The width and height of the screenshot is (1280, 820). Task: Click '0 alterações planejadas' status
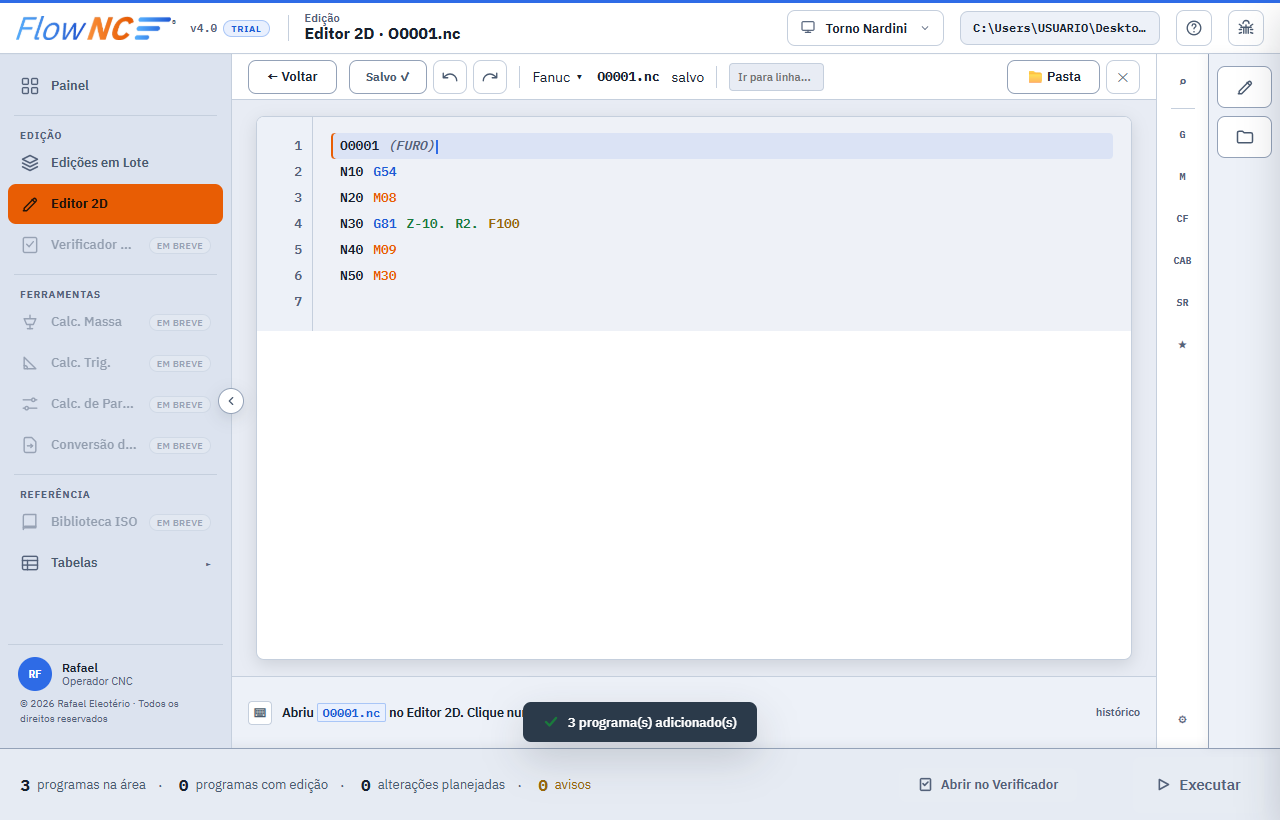(x=432, y=785)
